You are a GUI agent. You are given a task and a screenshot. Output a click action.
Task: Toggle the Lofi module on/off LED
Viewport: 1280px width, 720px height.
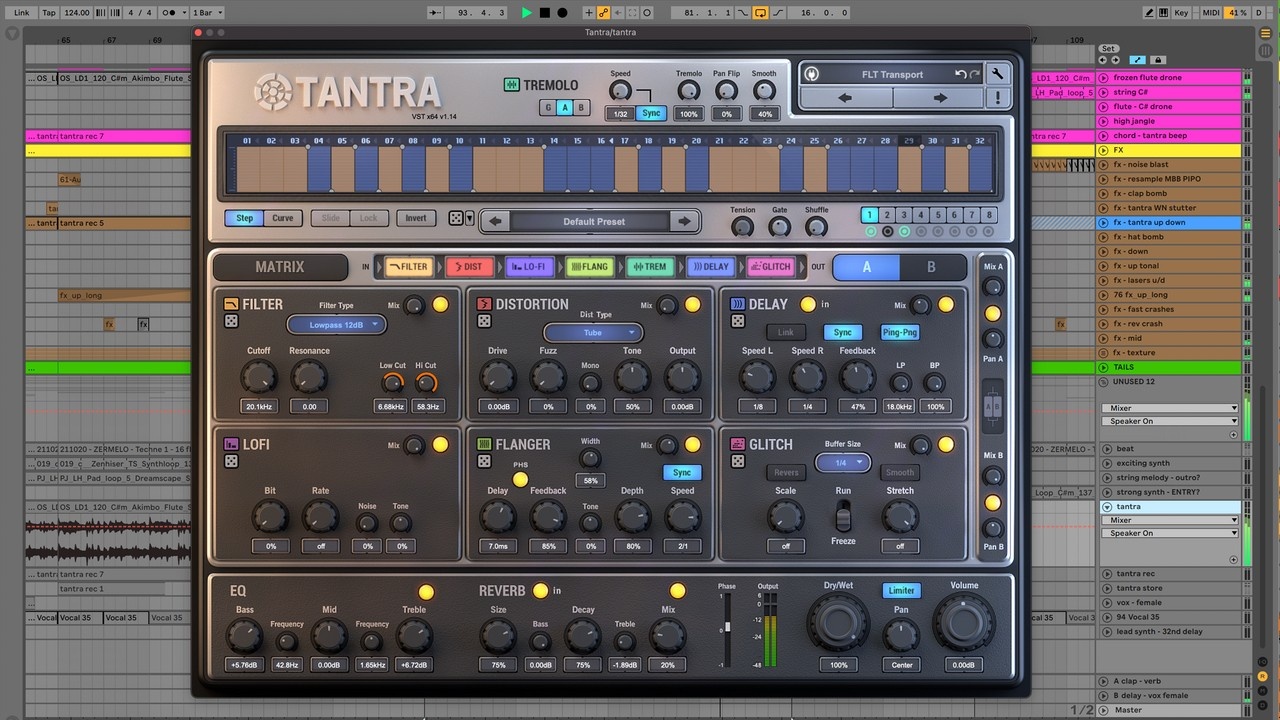pos(440,445)
